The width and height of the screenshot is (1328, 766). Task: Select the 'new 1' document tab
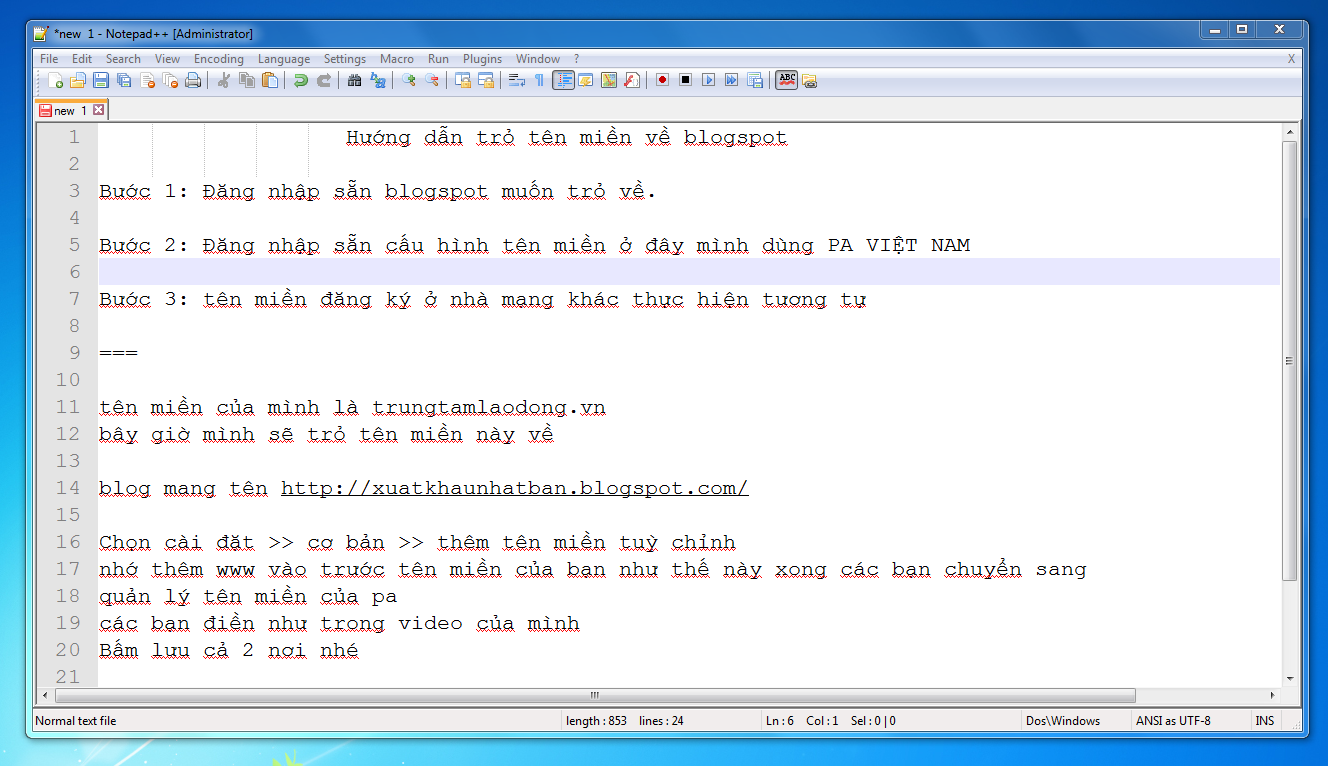pos(70,111)
